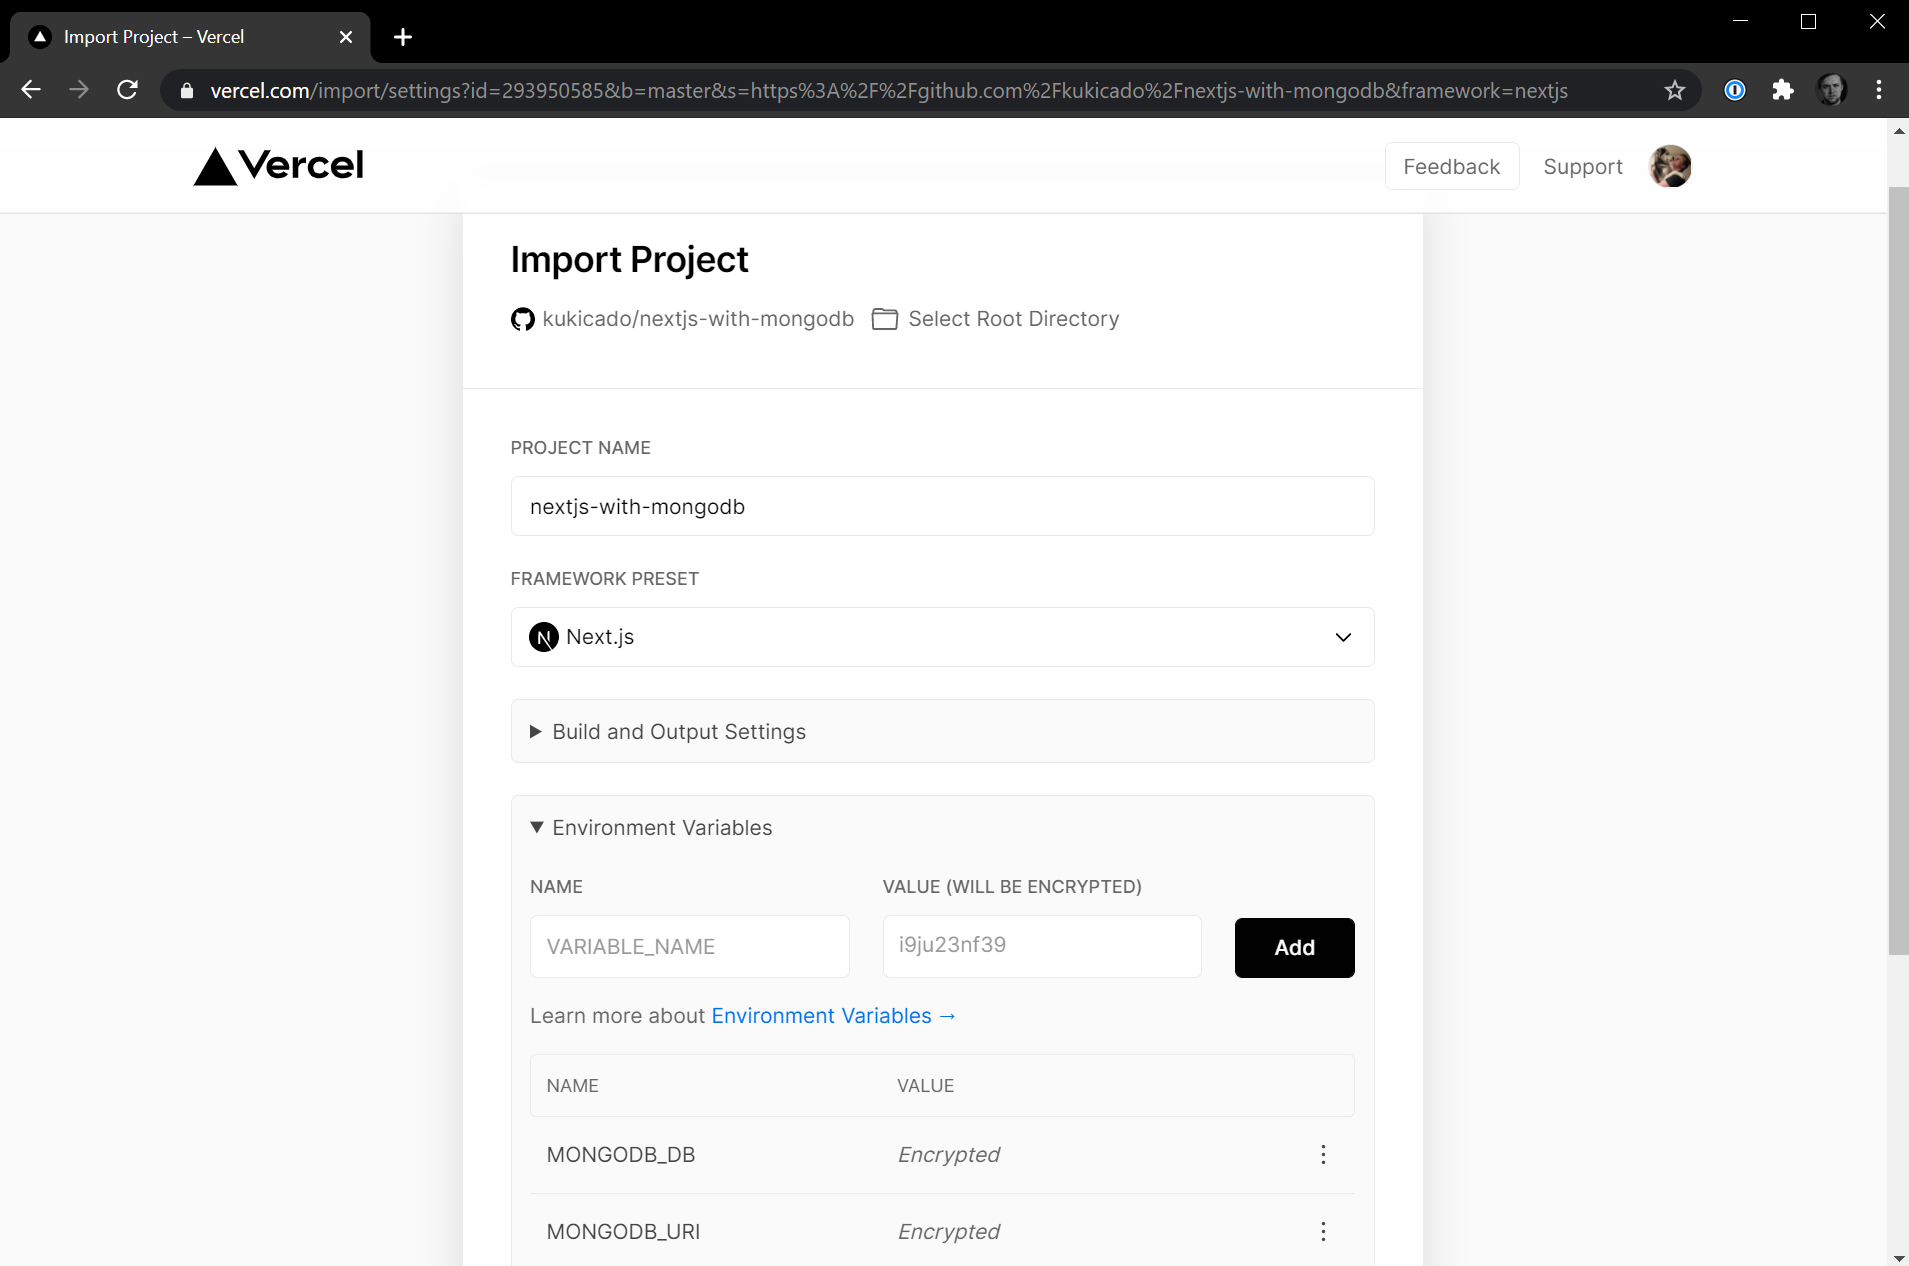Focus the Project Name input field
The height and width of the screenshot is (1266, 1909).
pos(942,506)
